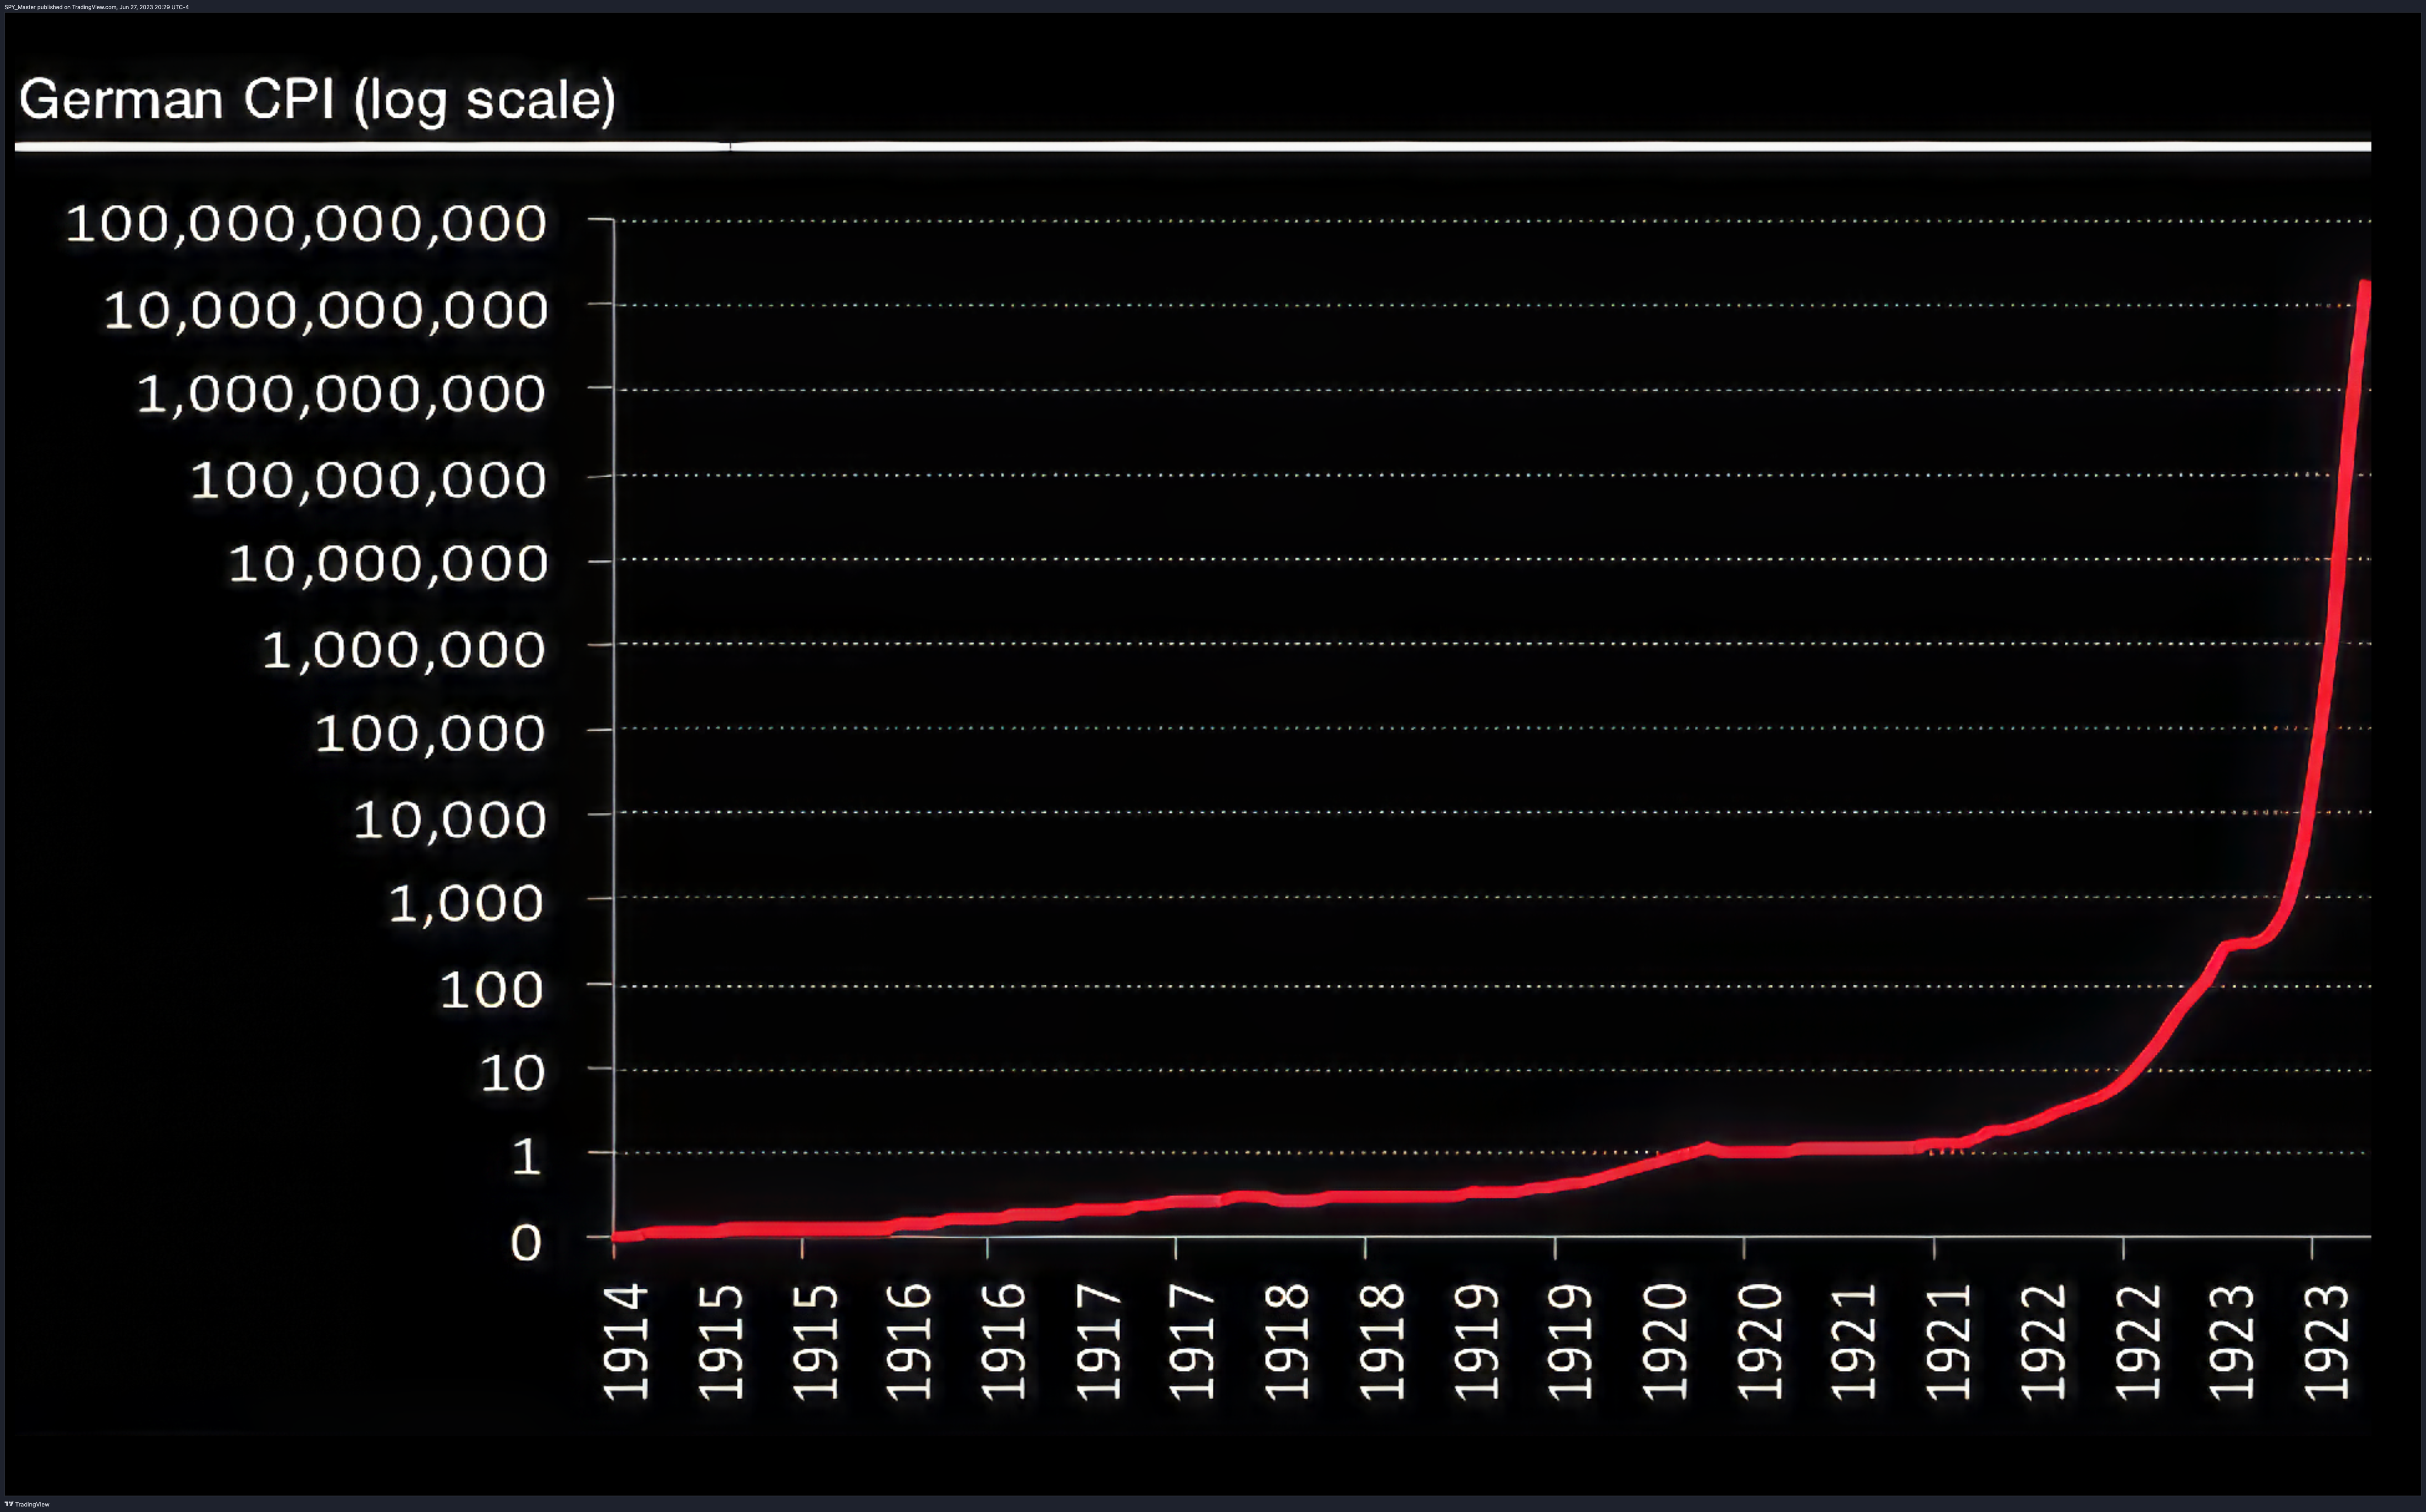The image size is (2426, 1512).
Task: Click the TradingView logo in the footer
Action: 27,1504
